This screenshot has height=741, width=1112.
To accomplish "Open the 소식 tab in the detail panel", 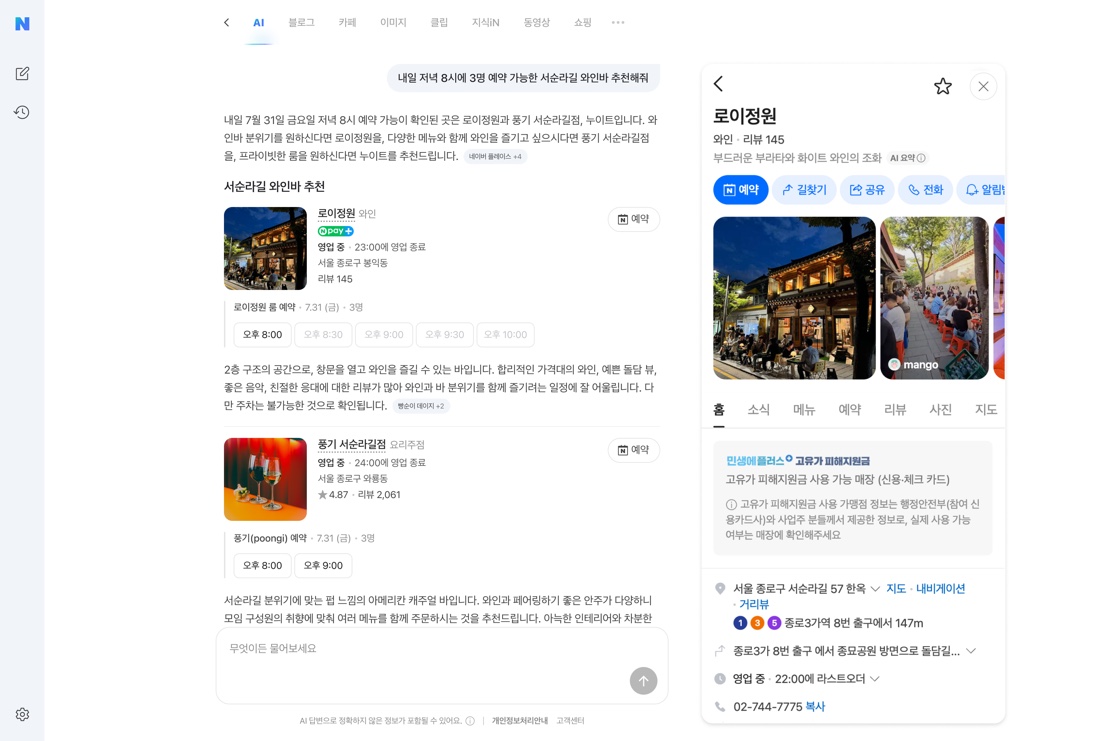I will click(758, 409).
